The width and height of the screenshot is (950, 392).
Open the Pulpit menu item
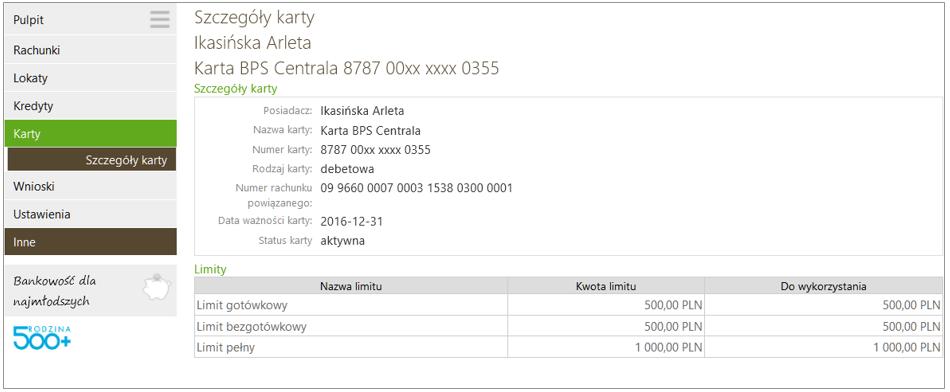pos(90,20)
